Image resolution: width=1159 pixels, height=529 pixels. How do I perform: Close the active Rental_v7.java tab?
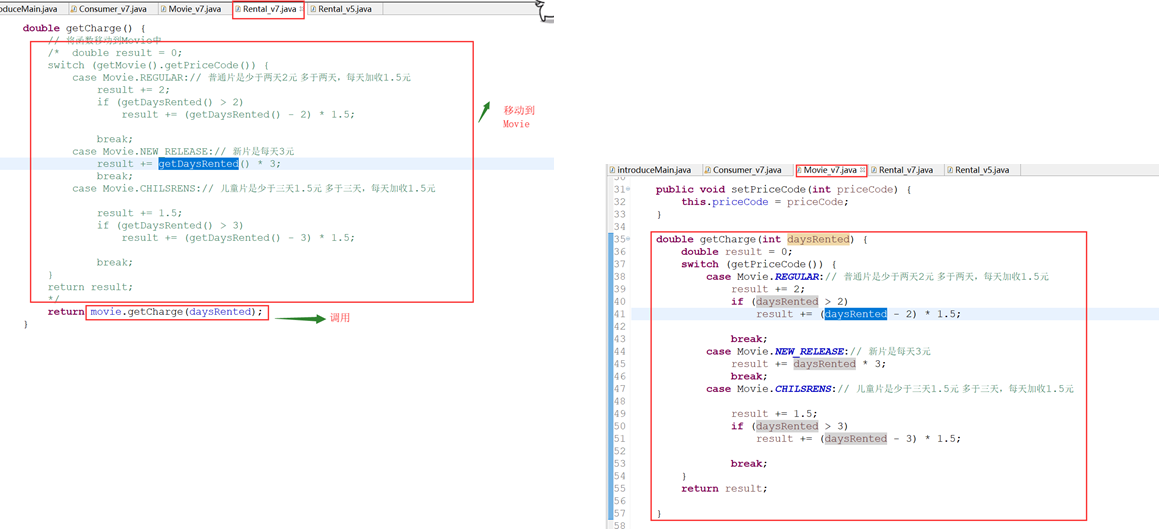(301, 9)
